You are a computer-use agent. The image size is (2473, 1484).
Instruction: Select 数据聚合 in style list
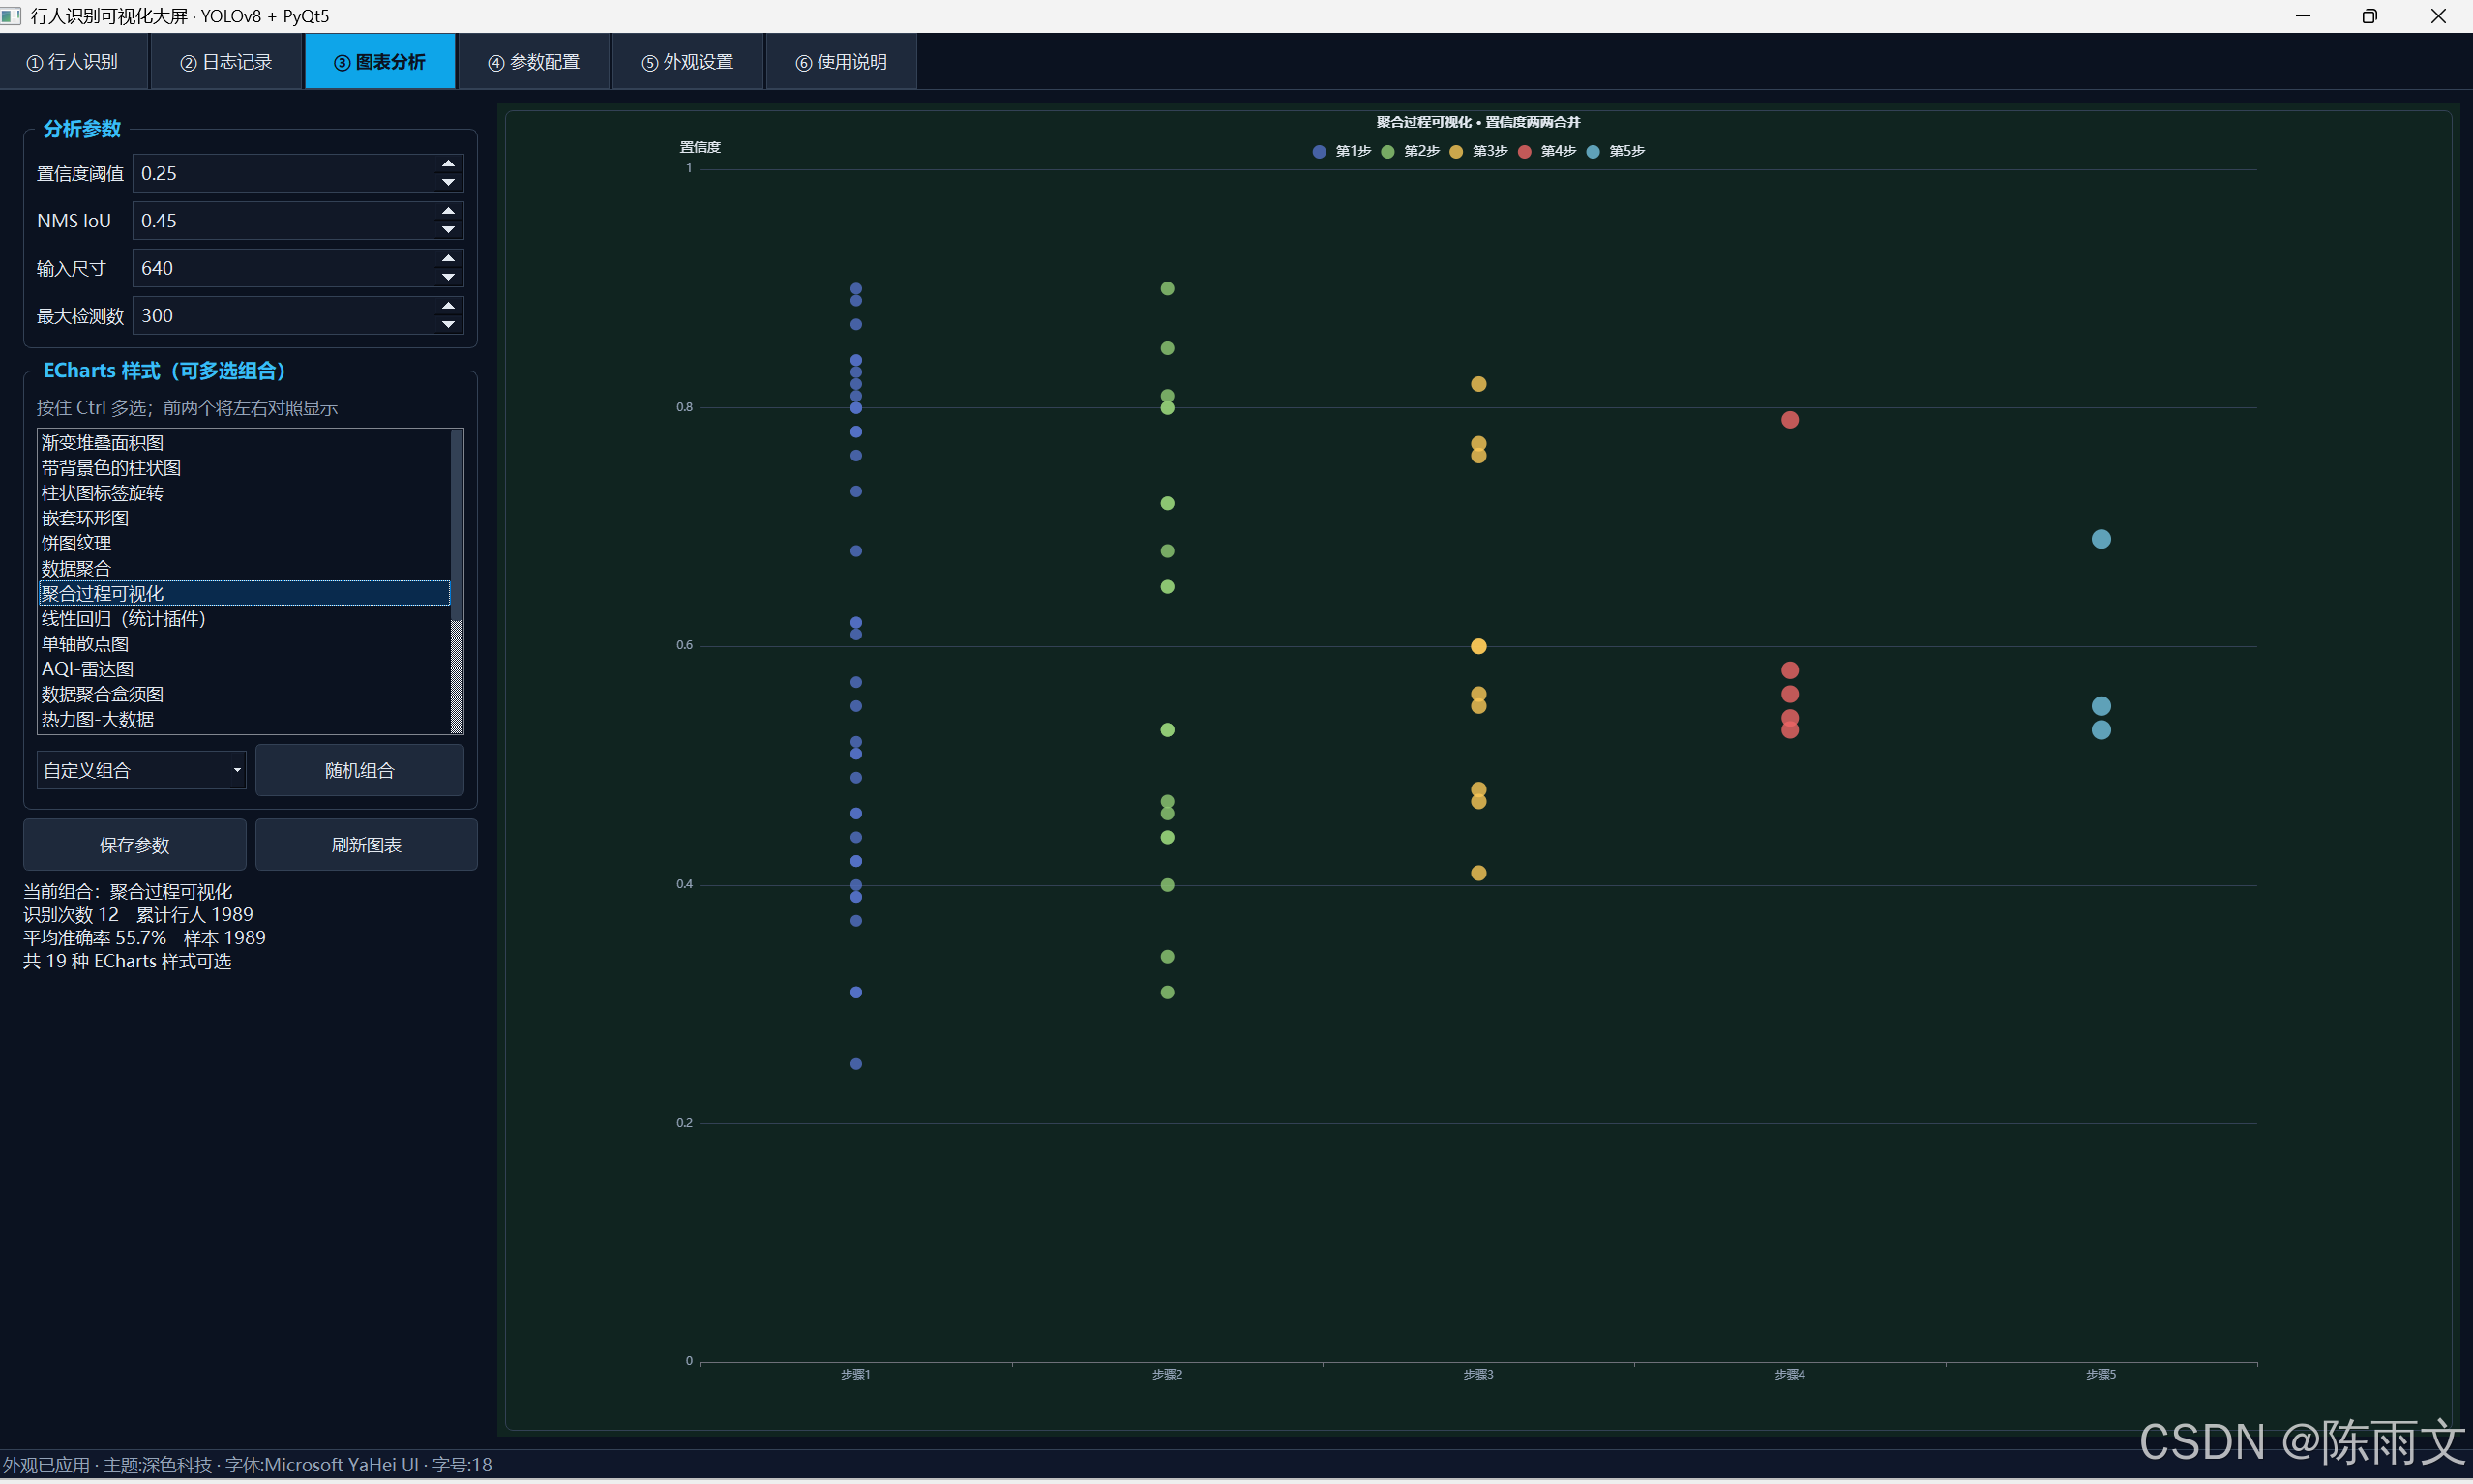(244, 568)
